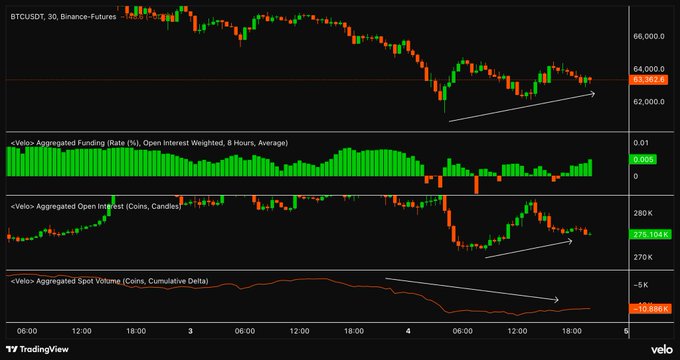Select the BTCUSDT, 30, Binance-Futures title
This screenshot has width=680, height=360.
(x=63, y=17)
